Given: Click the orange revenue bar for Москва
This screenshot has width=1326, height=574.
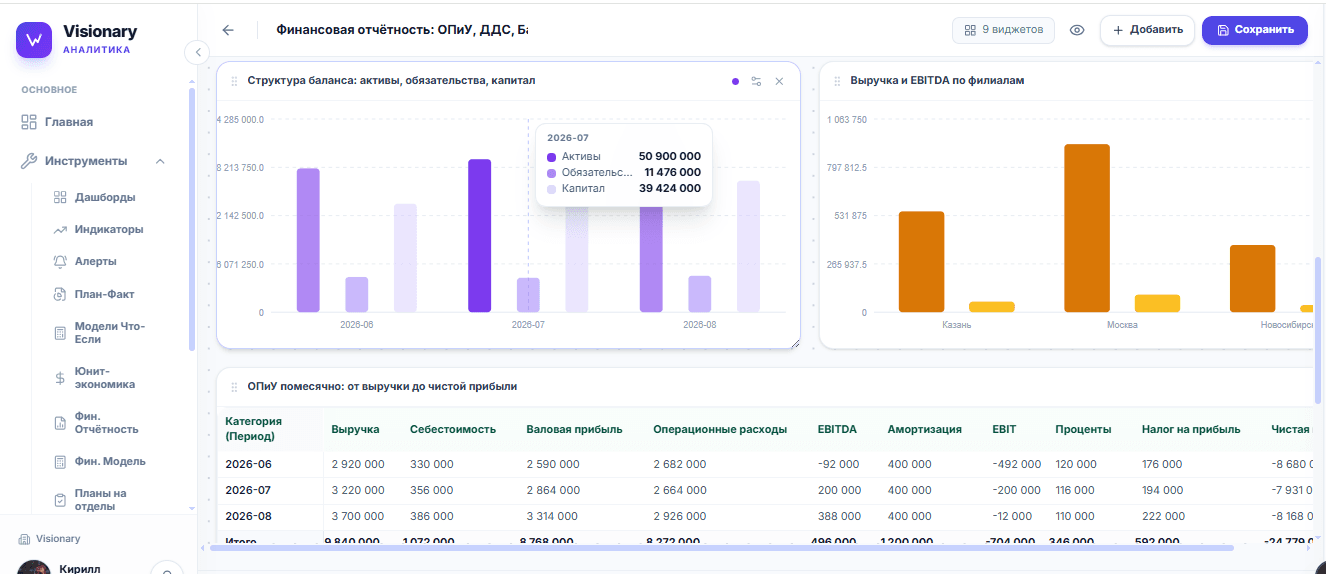Looking at the screenshot, I should click(1087, 228).
